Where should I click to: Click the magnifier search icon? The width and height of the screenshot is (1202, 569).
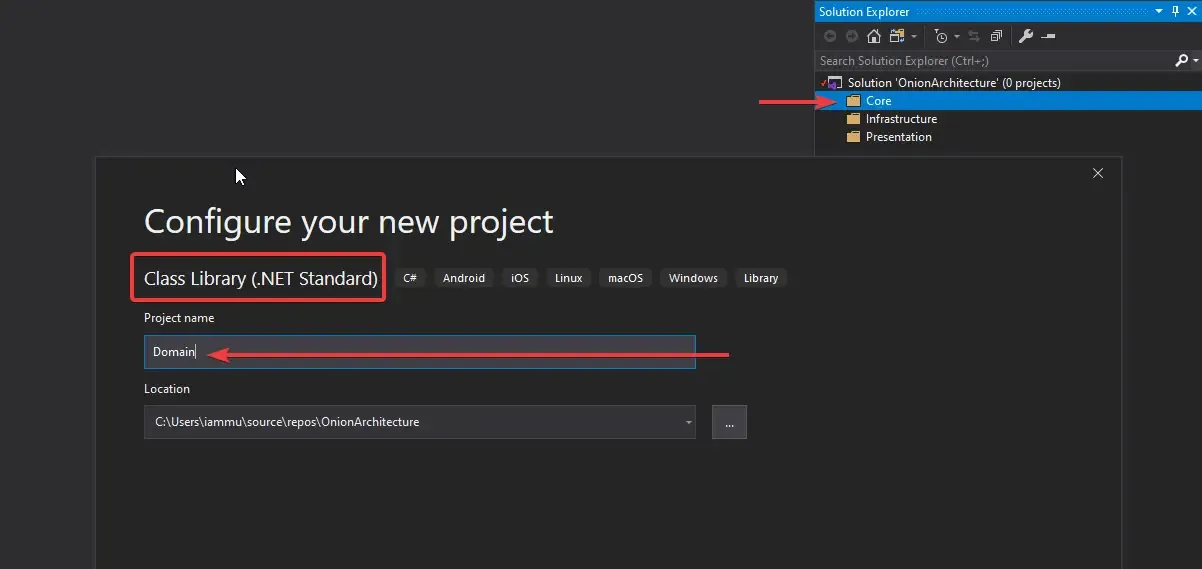point(1182,60)
